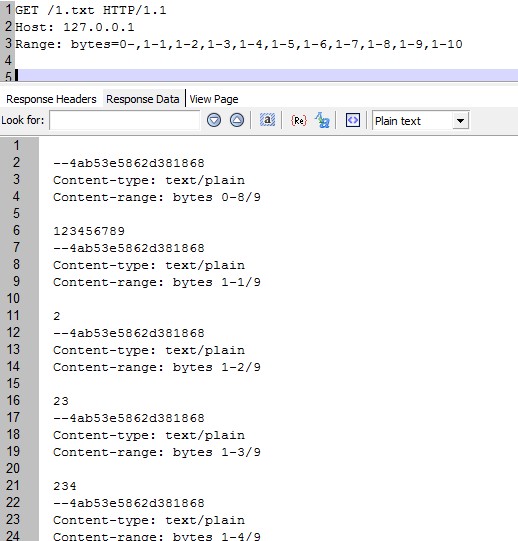
Task: Click the Content-range bytes 0-8/9 line
Action: tap(157, 197)
